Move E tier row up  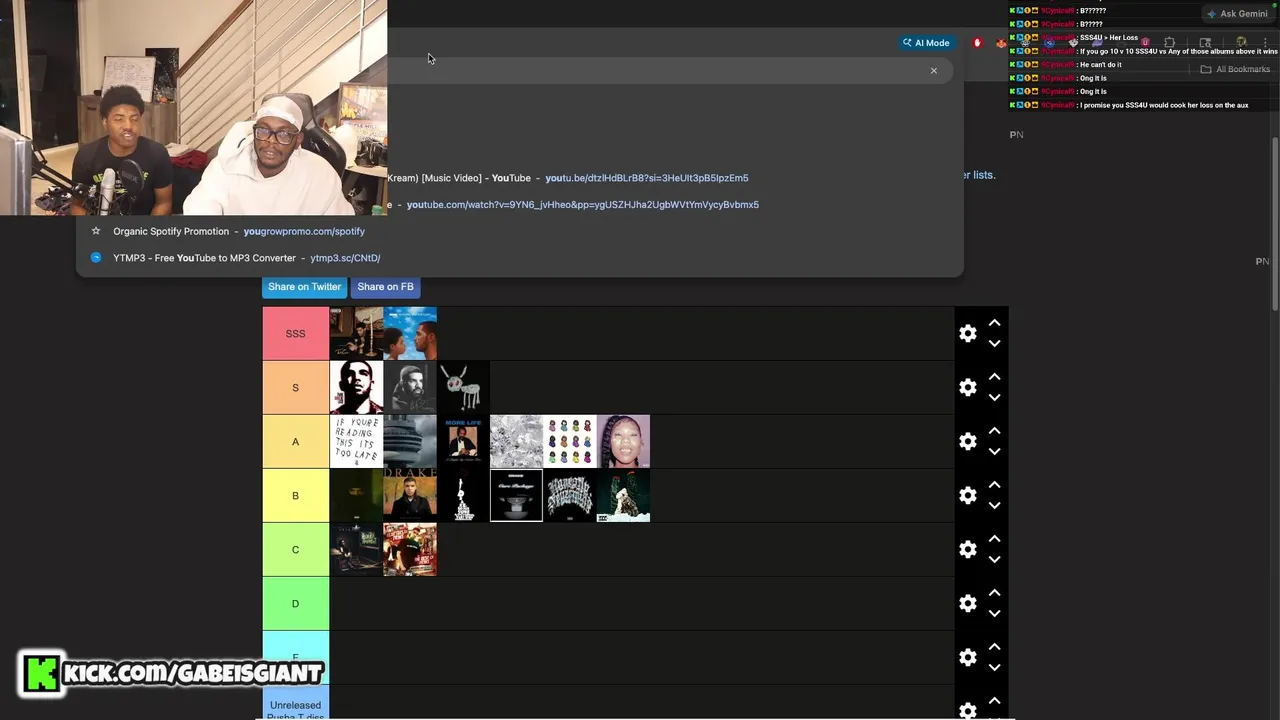click(995, 647)
